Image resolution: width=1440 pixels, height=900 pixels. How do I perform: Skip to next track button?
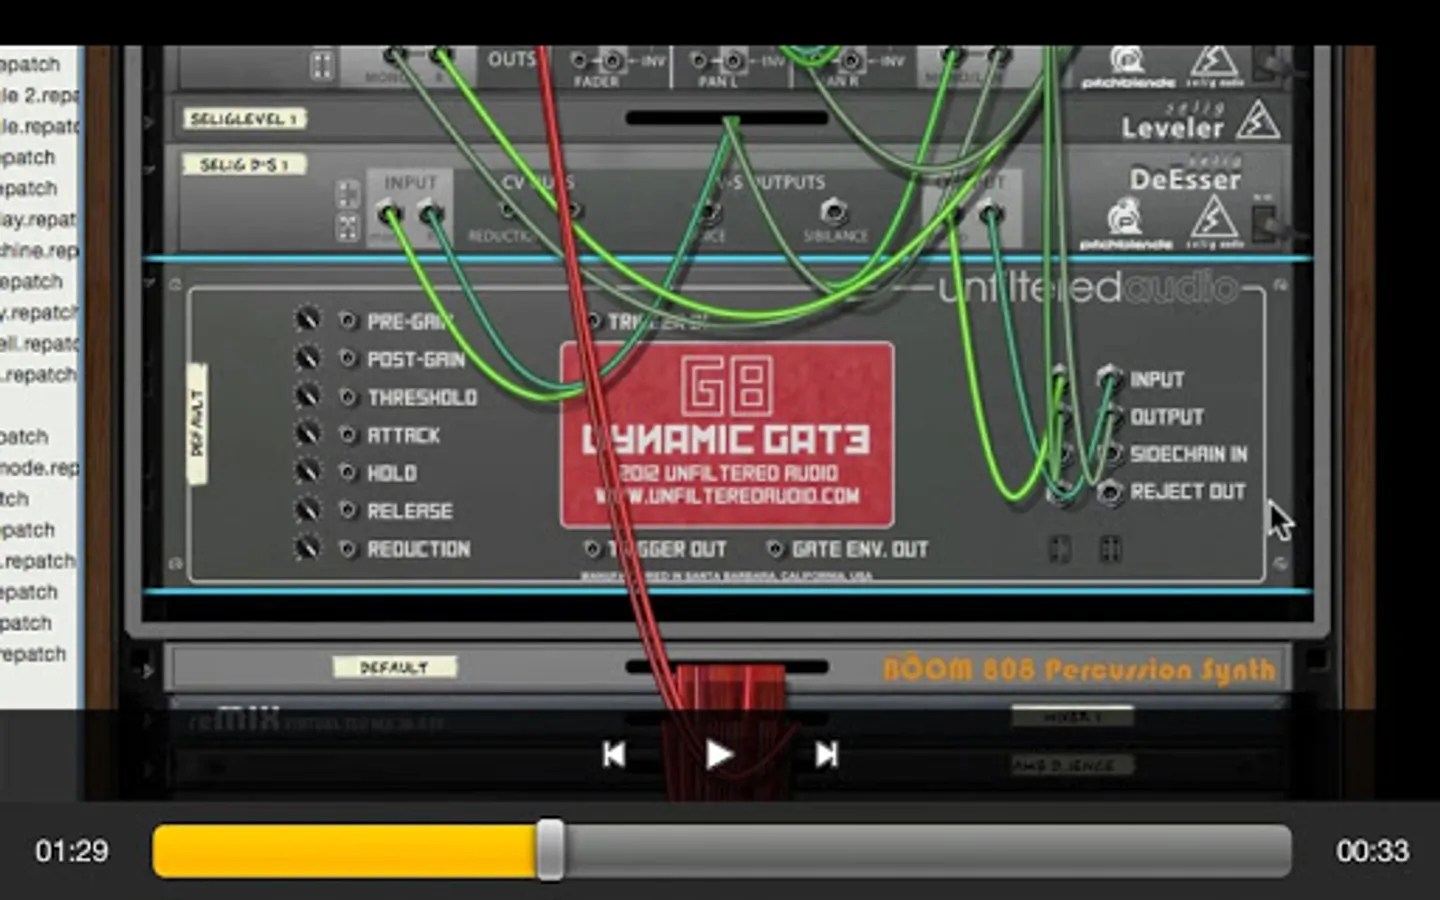pos(826,755)
